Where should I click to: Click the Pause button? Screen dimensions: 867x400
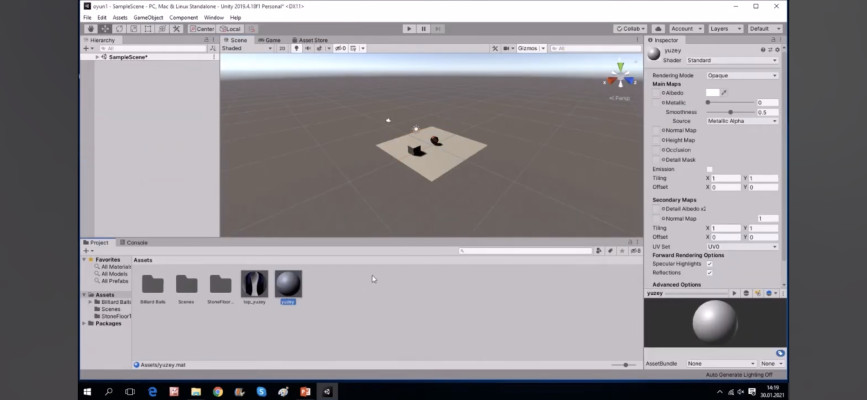pos(424,29)
